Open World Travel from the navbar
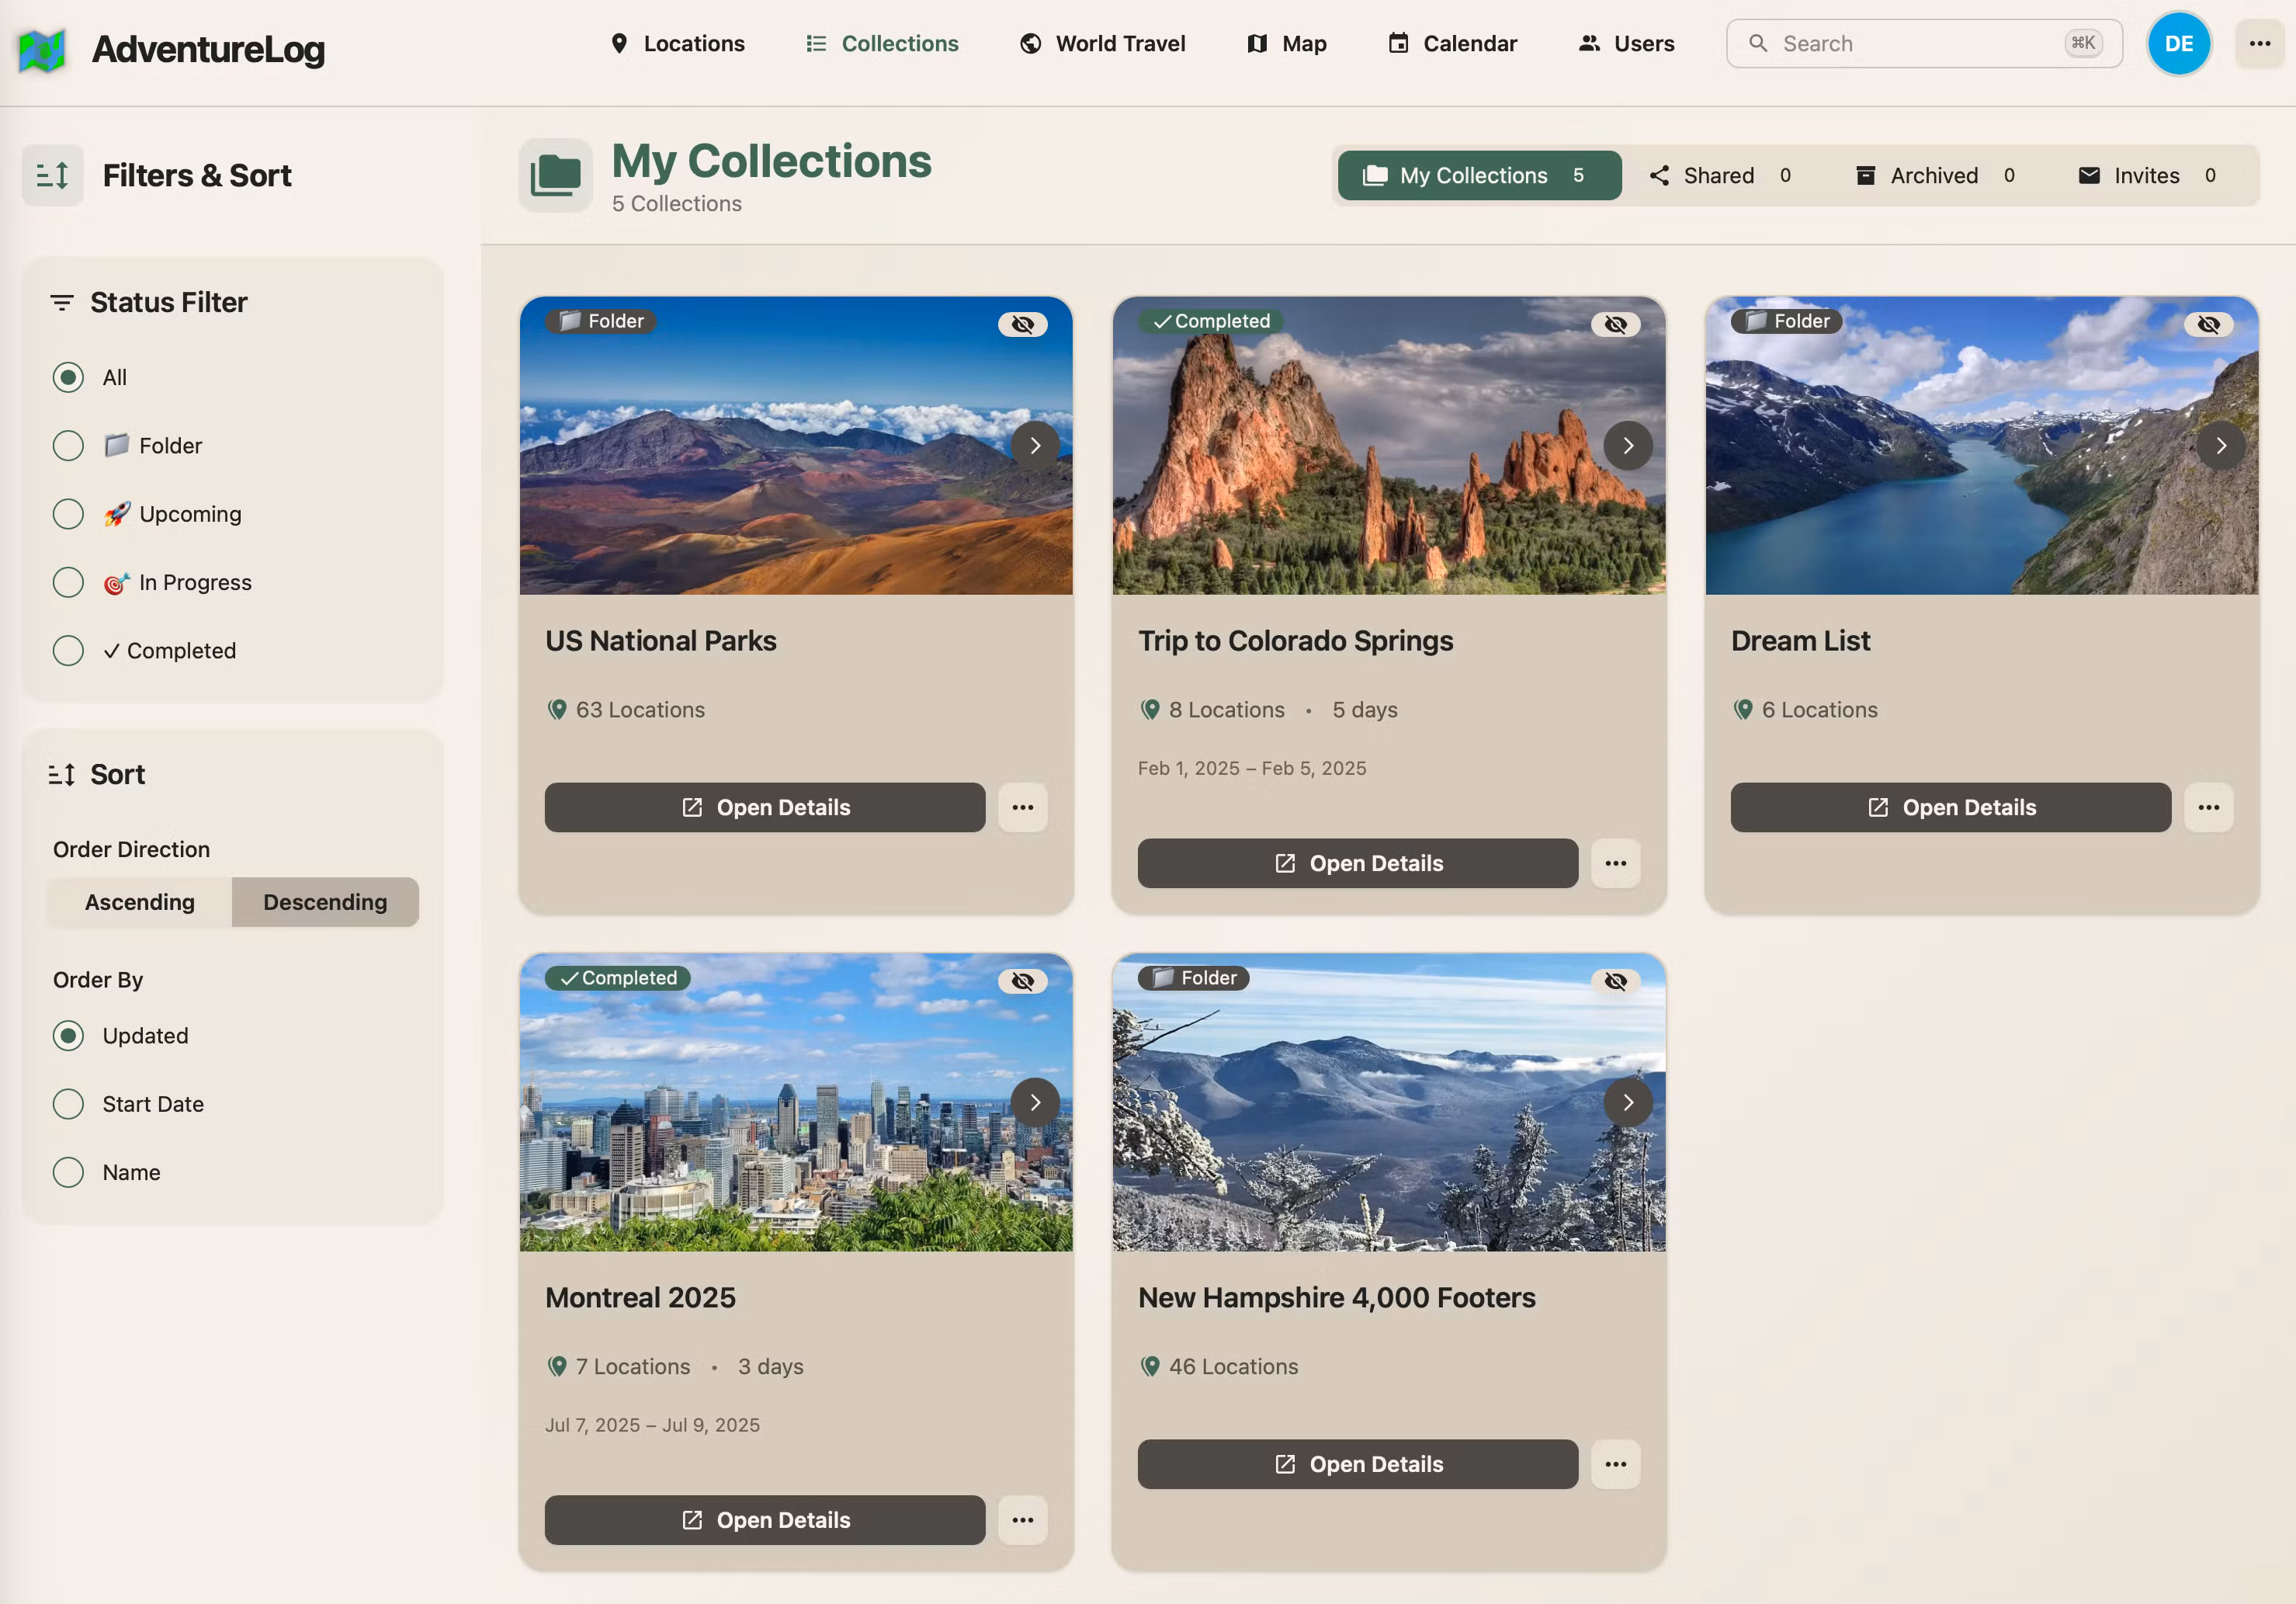The image size is (2296, 1604). coord(1102,44)
